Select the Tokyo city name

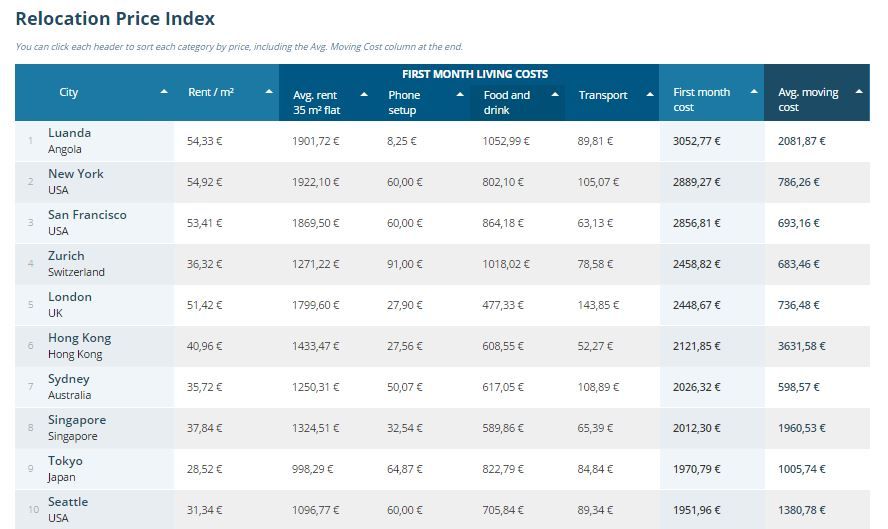tap(65, 461)
